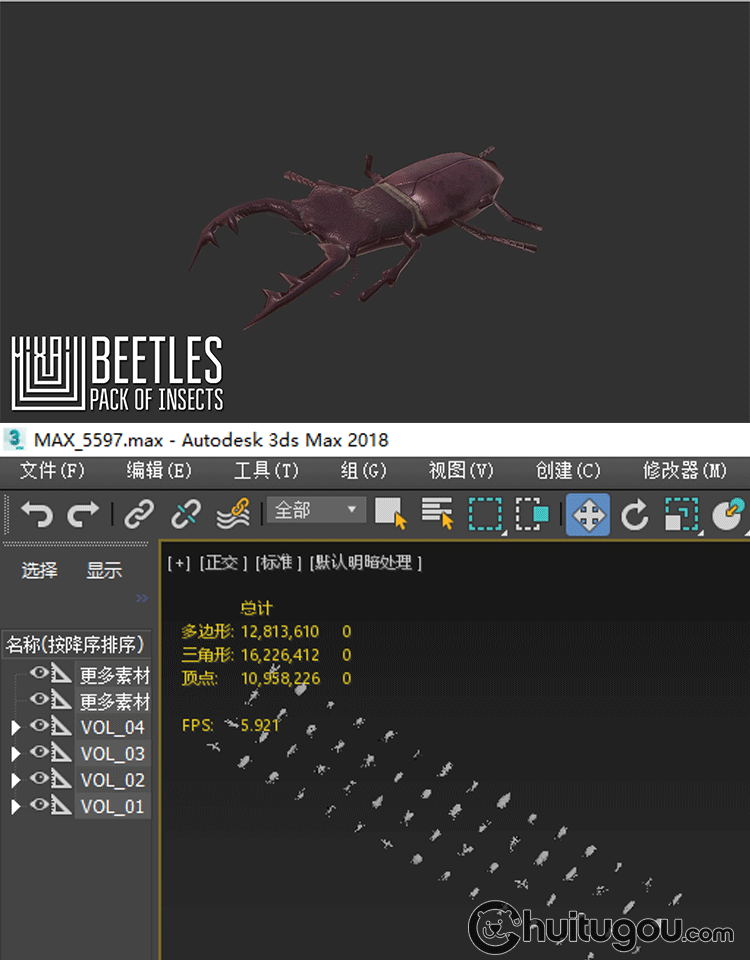Toggle eye icon for VOL_03
Image resolution: width=750 pixels, height=960 pixels.
(x=40, y=753)
